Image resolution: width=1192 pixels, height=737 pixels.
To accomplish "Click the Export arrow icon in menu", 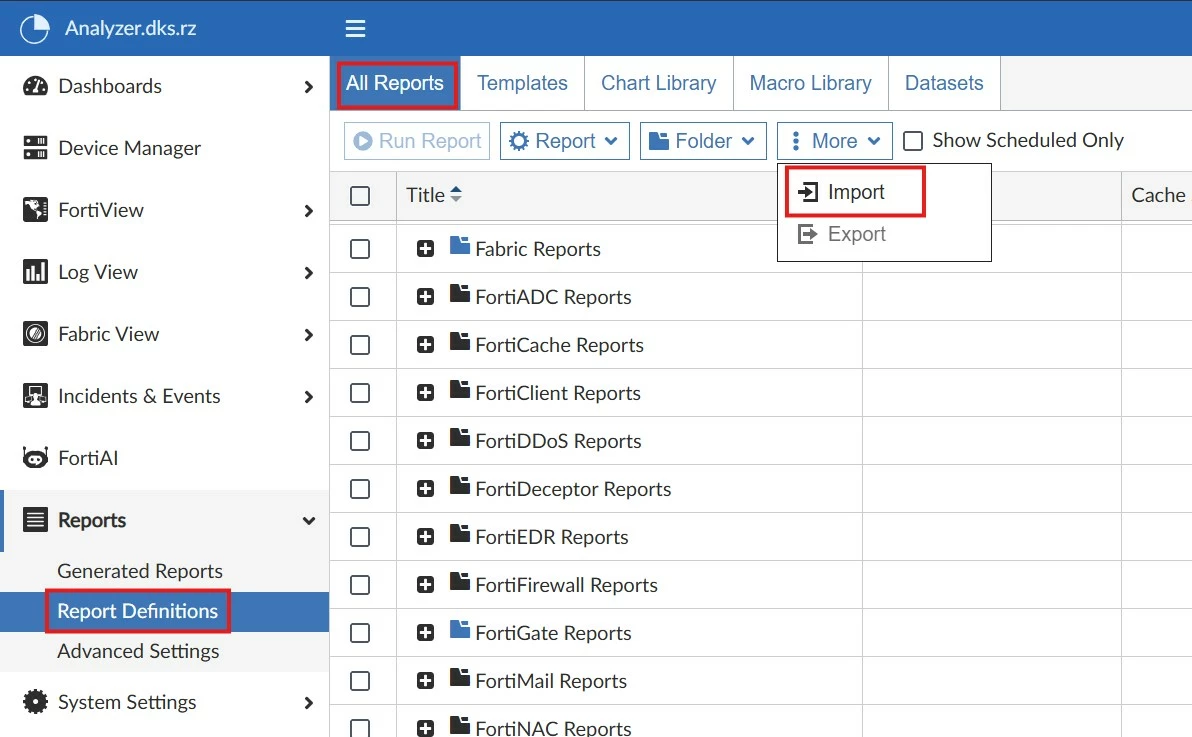I will [x=807, y=234].
